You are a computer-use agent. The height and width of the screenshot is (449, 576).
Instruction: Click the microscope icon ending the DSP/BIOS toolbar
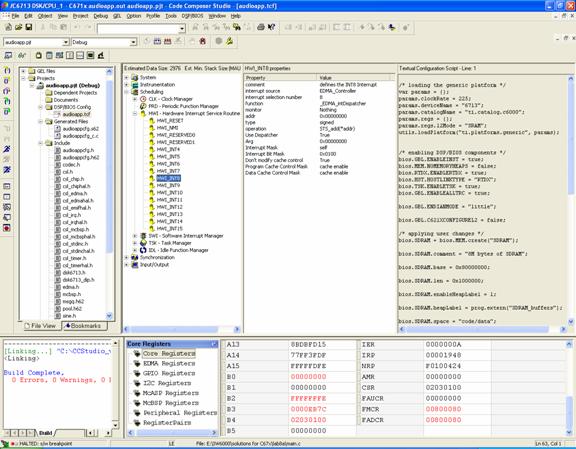coord(101,55)
